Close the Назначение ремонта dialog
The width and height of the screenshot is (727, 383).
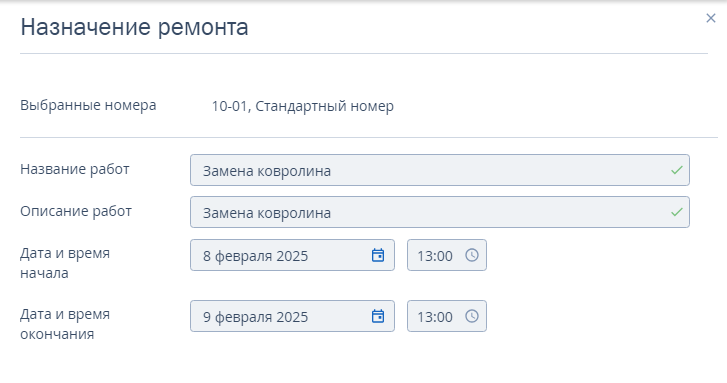[710, 18]
